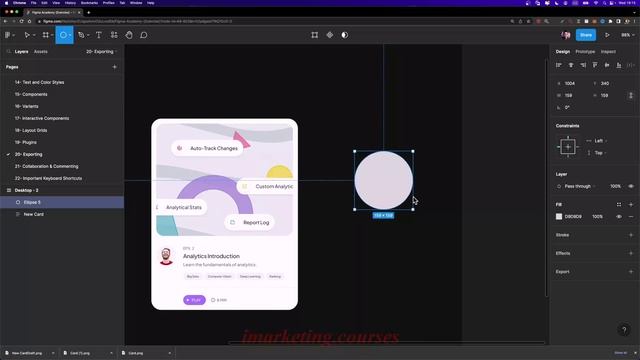This screenshot has height=360, width=640.
Task: Align selection to right
Action: [x=583, y=65]
